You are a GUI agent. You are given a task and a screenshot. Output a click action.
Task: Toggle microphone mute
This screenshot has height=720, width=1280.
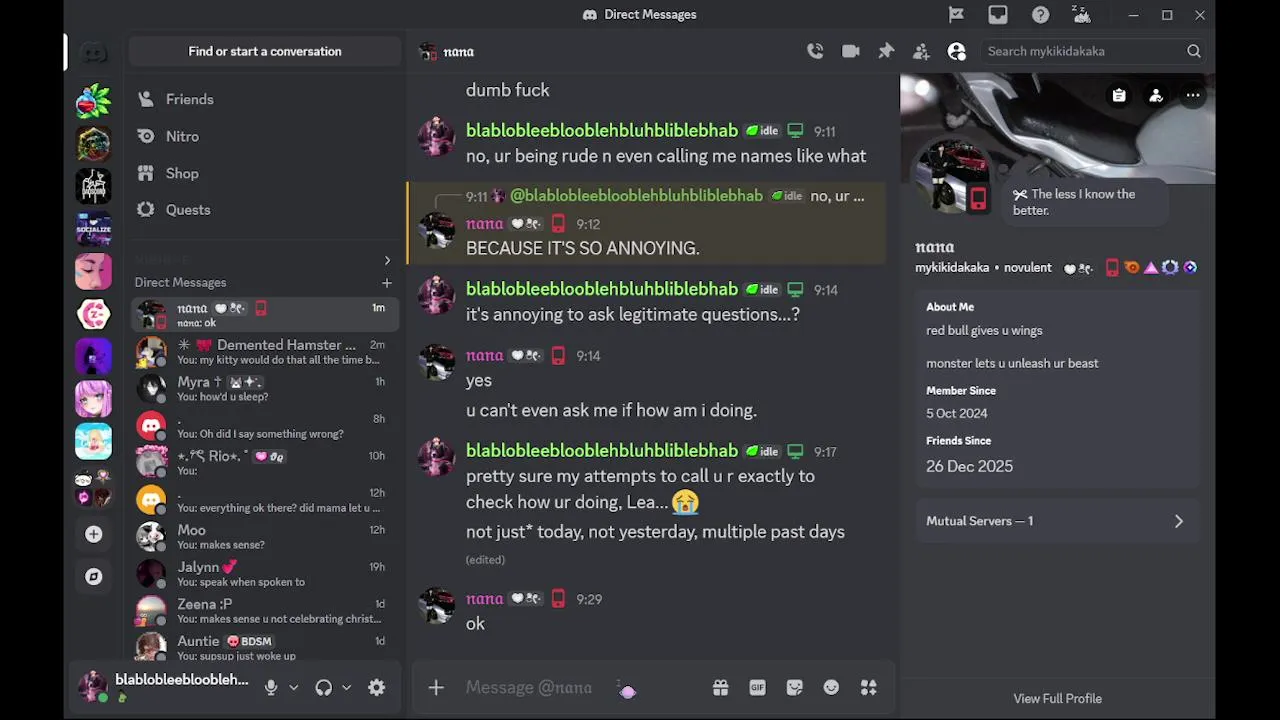[270, 687]
